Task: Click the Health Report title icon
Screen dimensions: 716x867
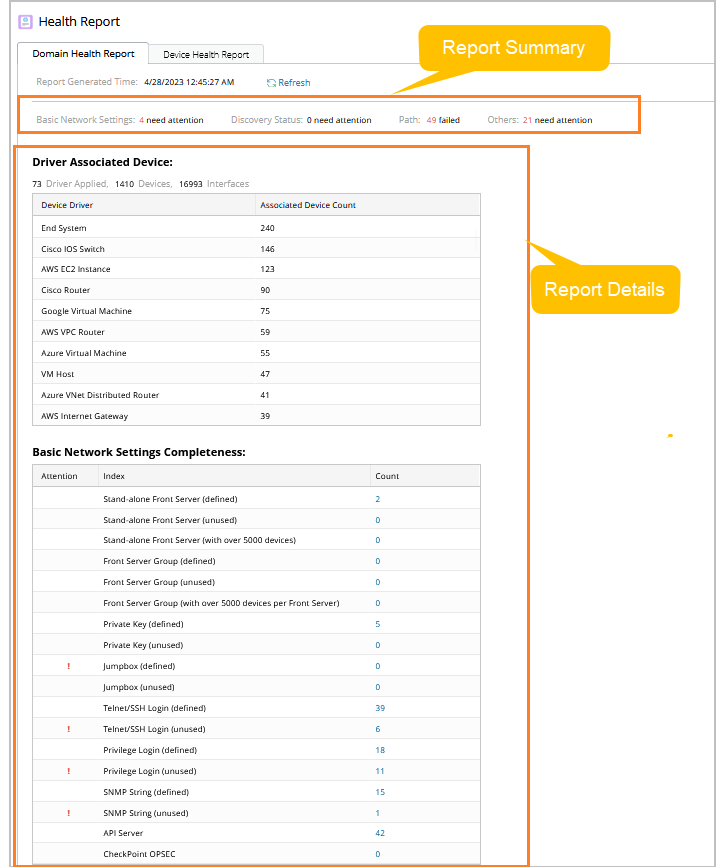Action: (x=25, y=21)
